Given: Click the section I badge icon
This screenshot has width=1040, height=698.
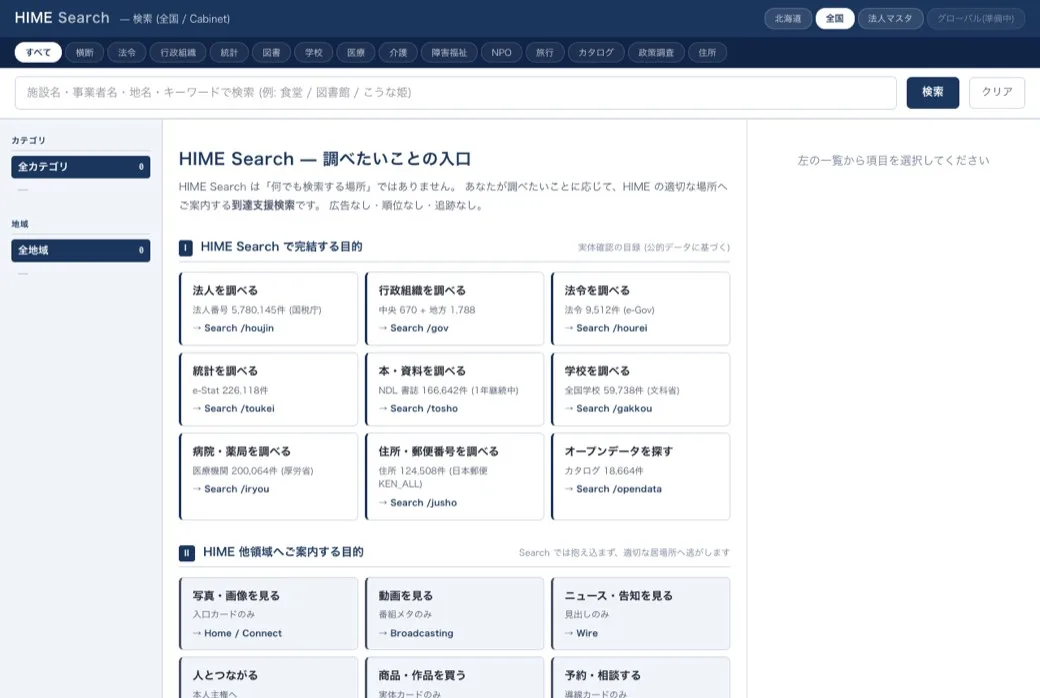Looking at the screenshot, I should click(186, 248).
